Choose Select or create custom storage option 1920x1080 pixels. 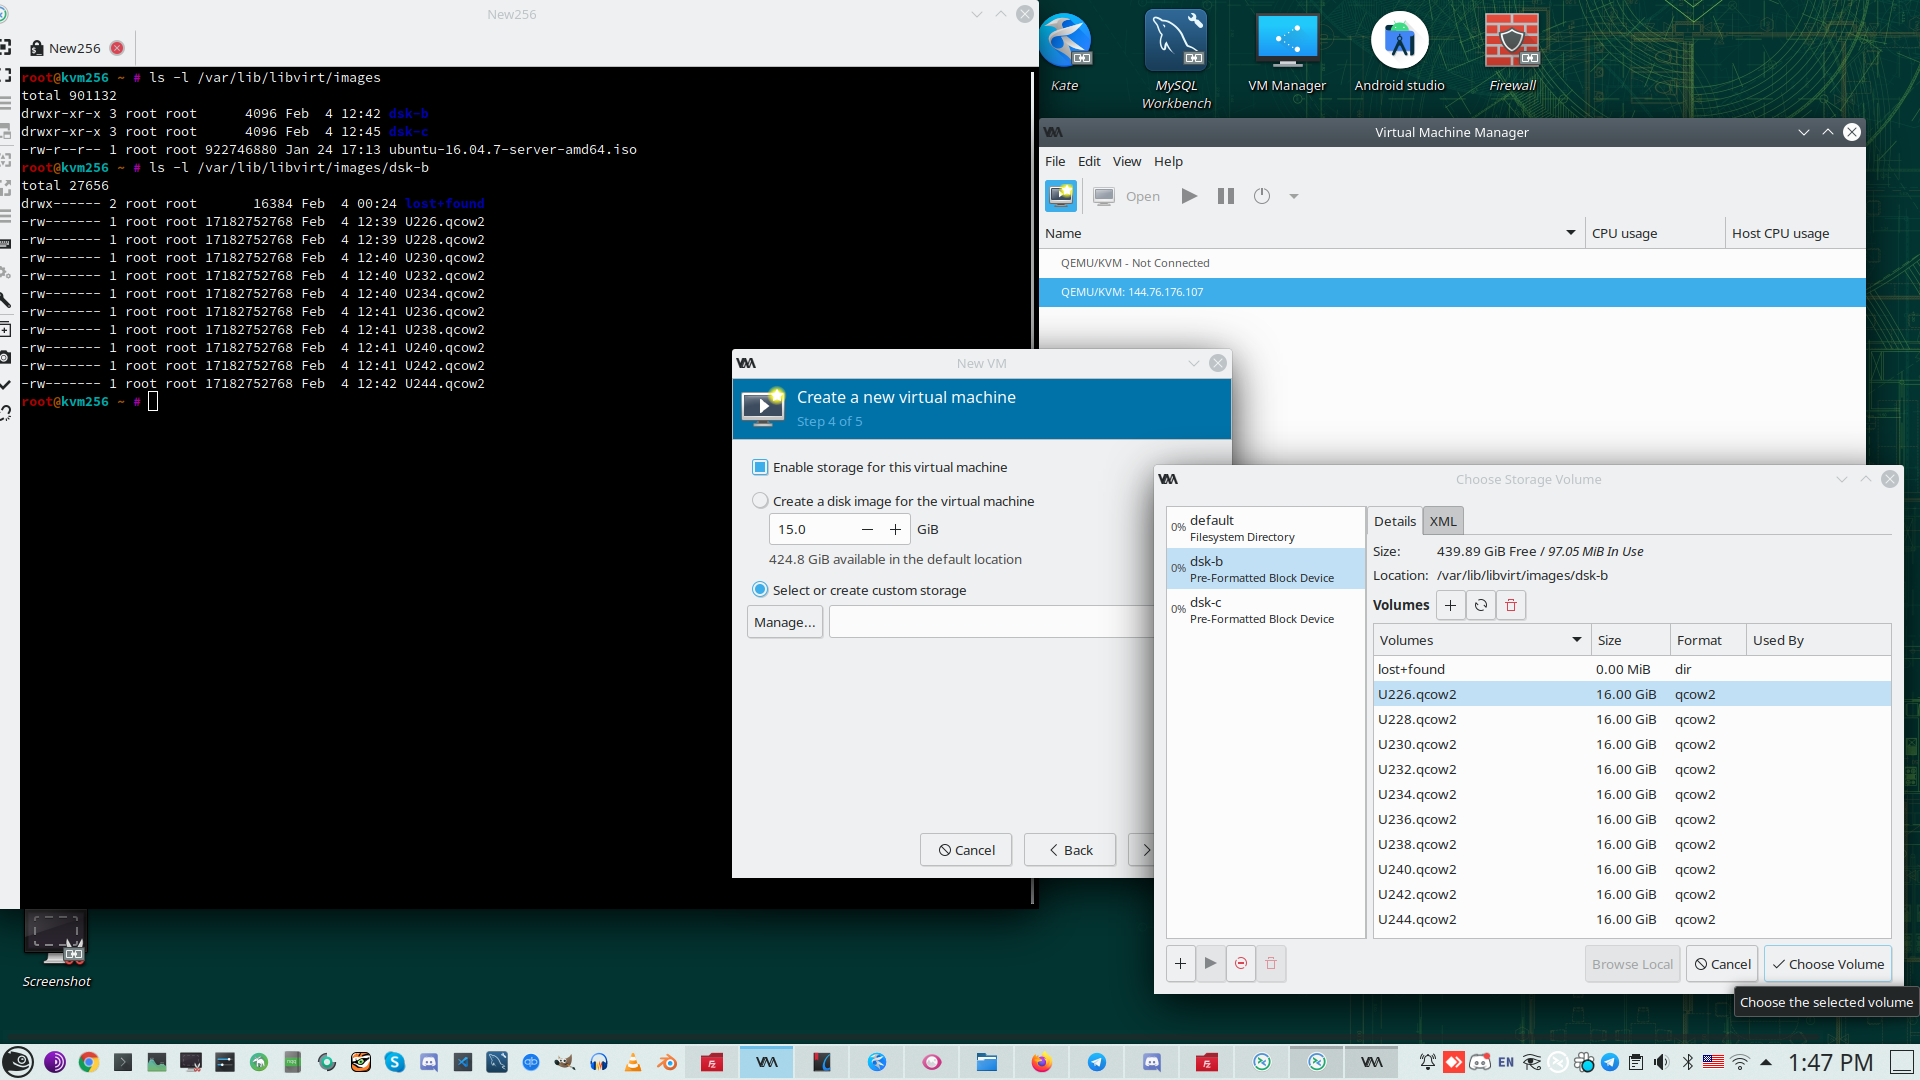point(760,590)
